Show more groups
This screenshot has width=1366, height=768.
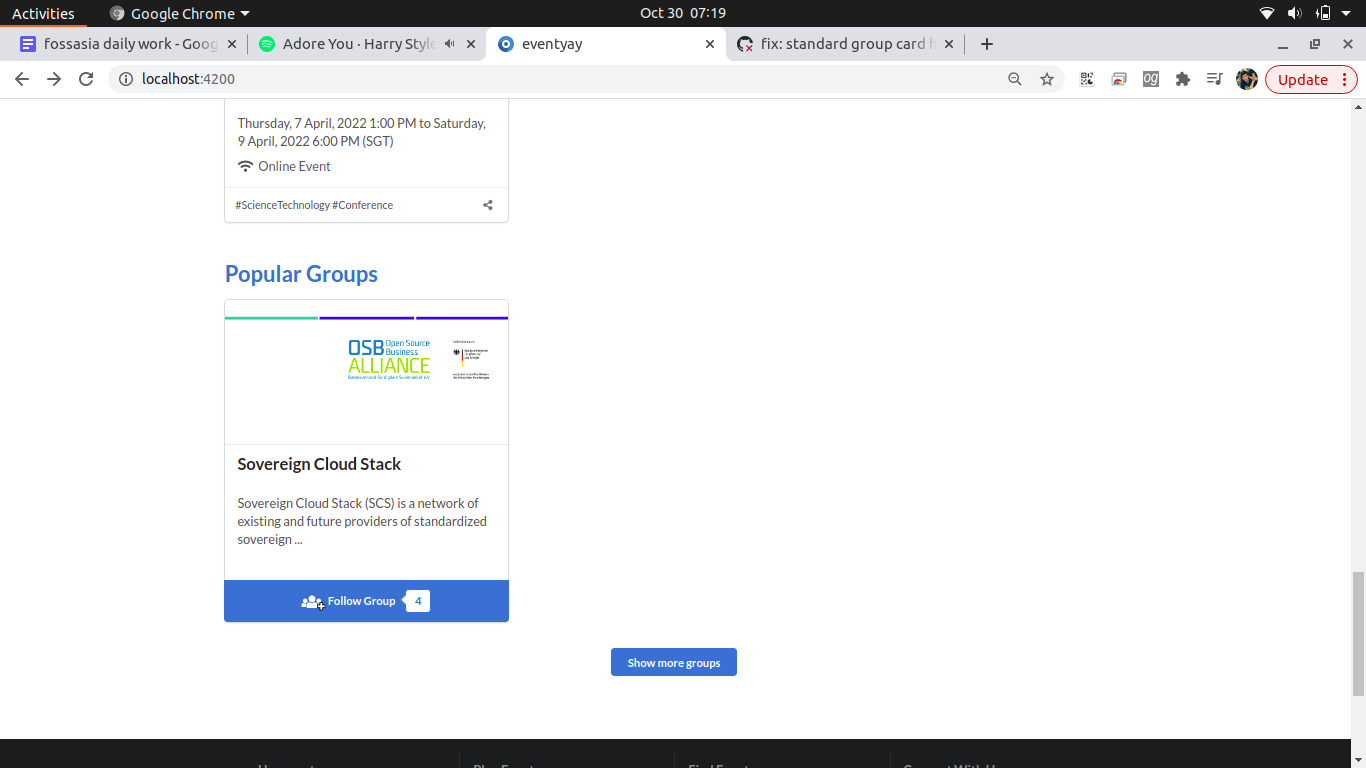(x=674, y=662)
